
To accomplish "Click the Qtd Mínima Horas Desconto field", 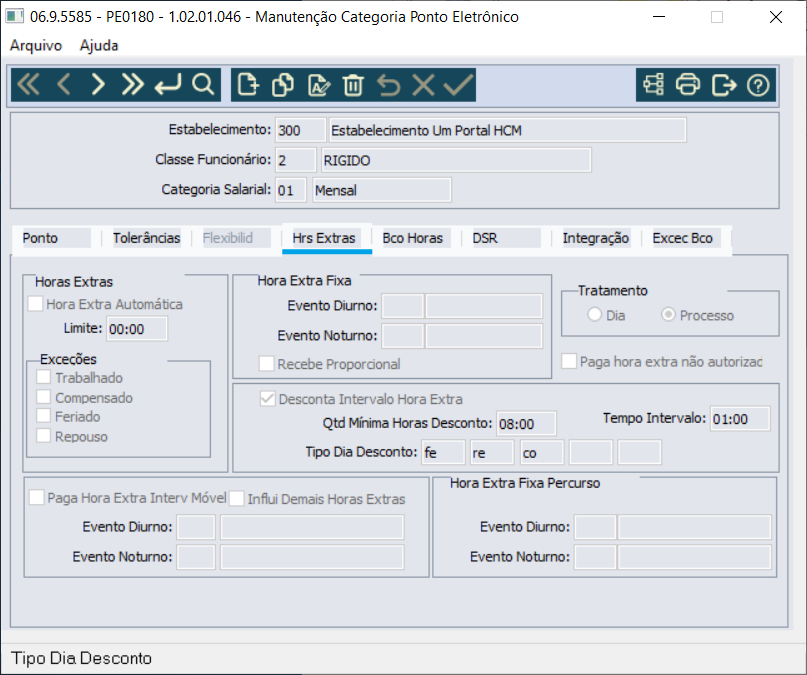I will (526, 423).
